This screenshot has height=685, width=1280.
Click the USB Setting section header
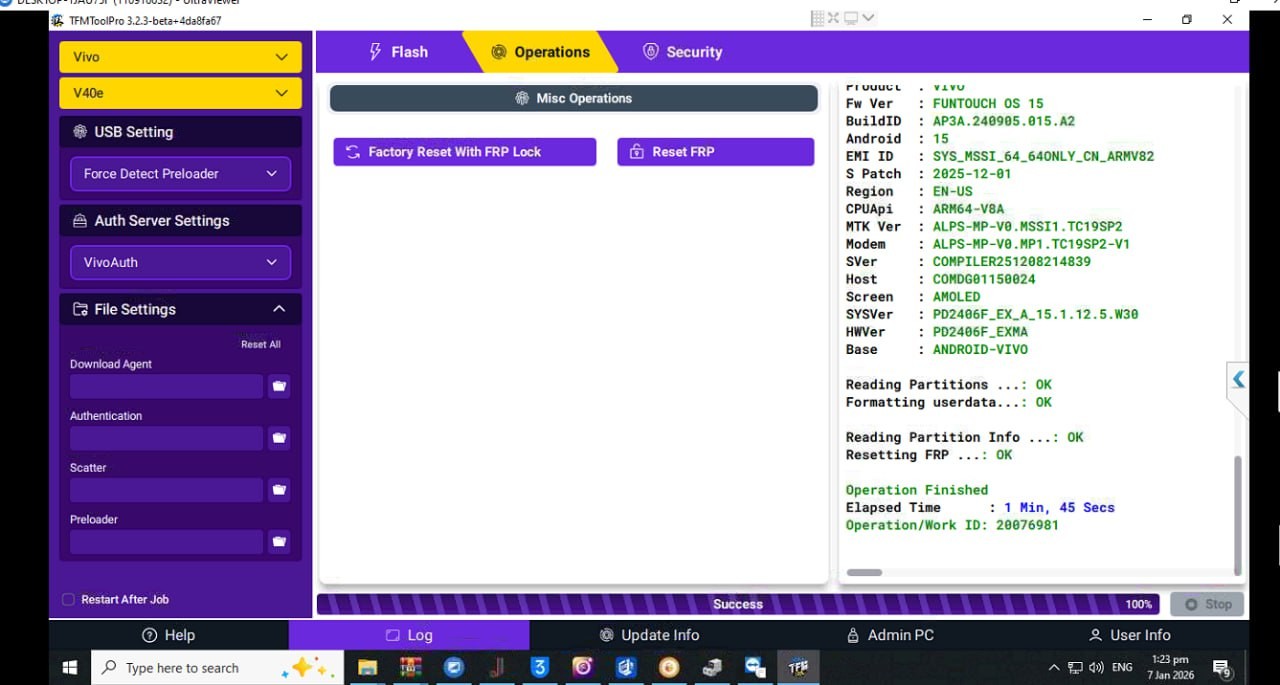(x=180, y=132)
